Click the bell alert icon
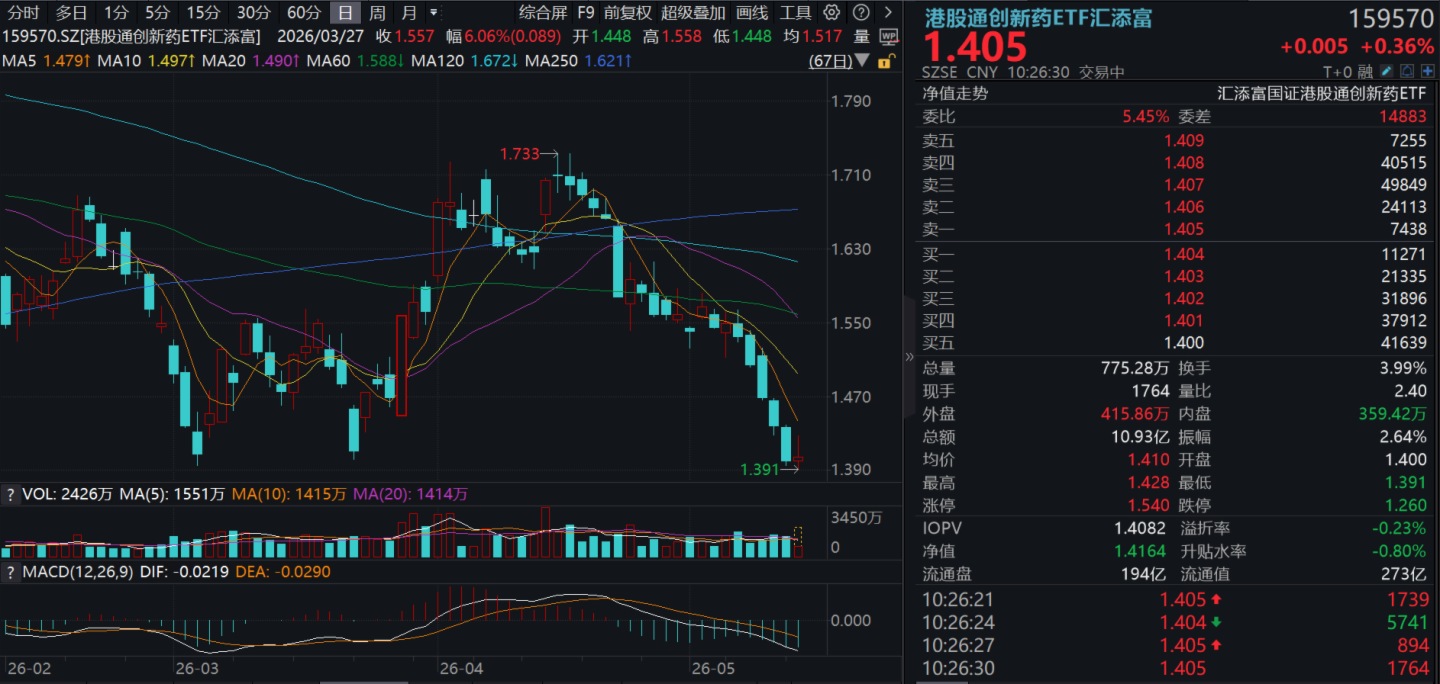This screenshot has width=1440, height=684. [x=1407, y=72]
